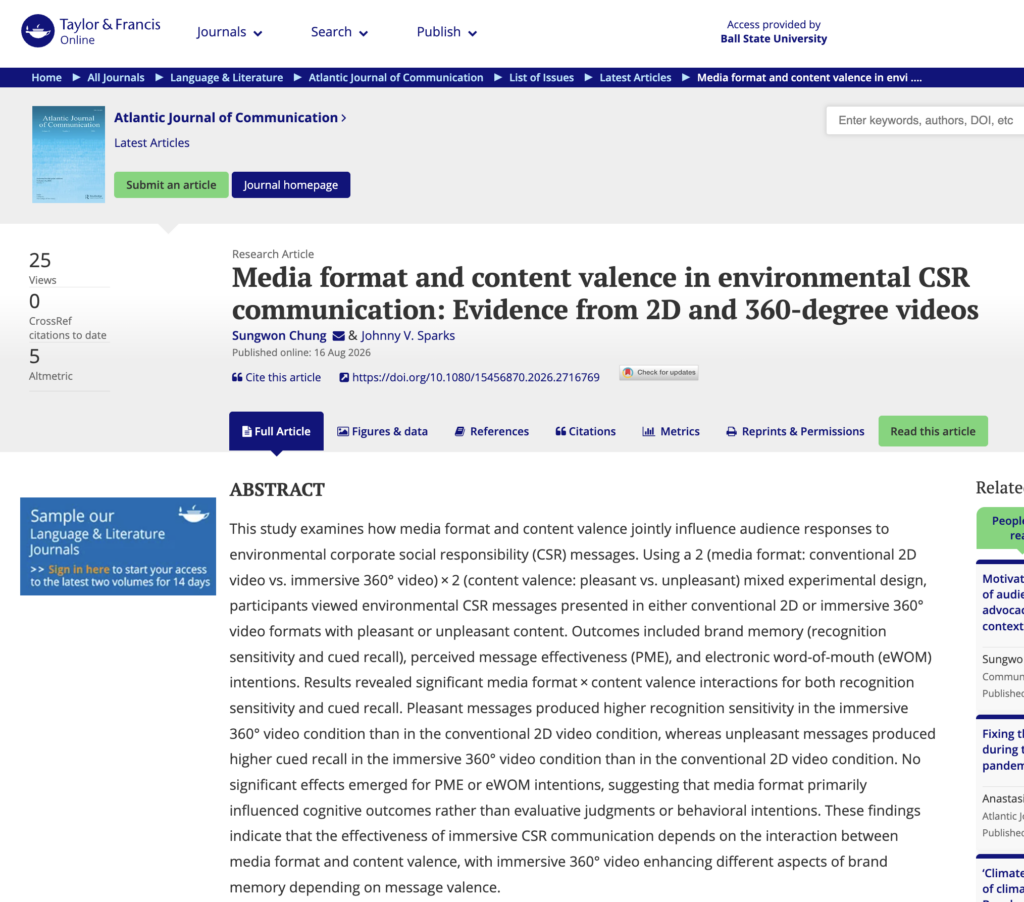
Task: Expand the Journals dropdown menu
Action: click(x=229, y=32)
